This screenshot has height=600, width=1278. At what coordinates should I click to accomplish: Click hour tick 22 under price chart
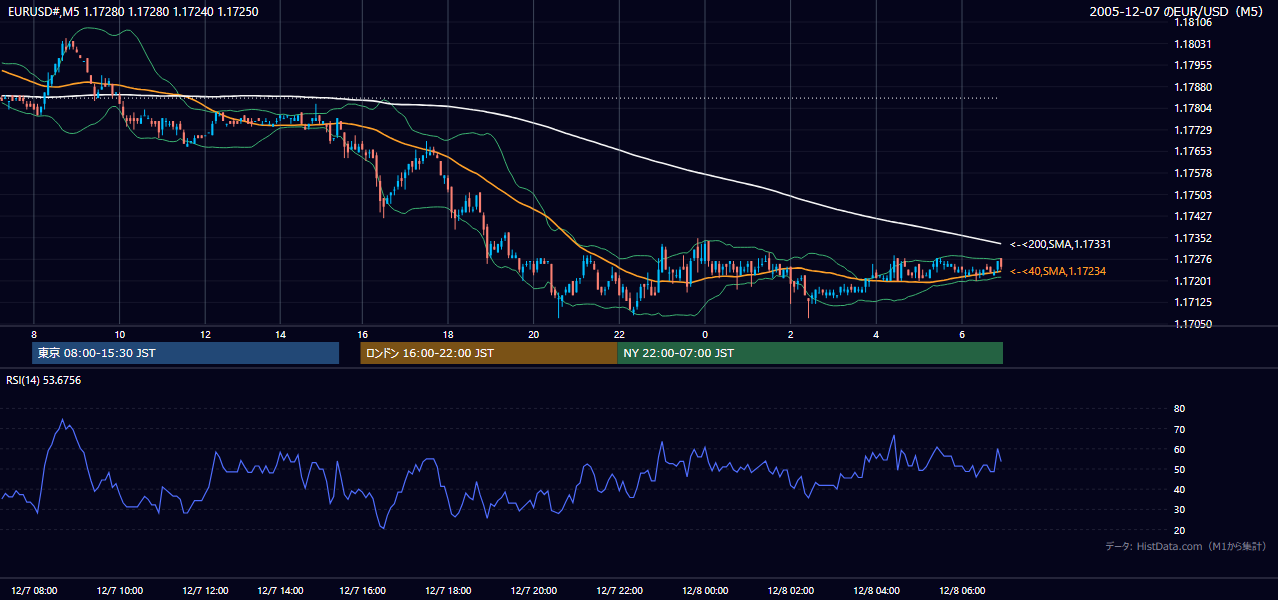click(620, 334)
